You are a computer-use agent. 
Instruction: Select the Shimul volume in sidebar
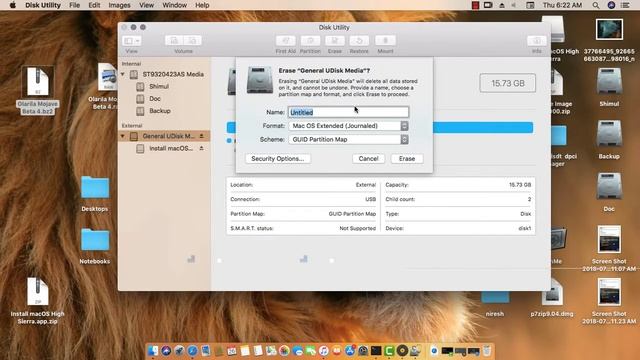pos(159,87)
